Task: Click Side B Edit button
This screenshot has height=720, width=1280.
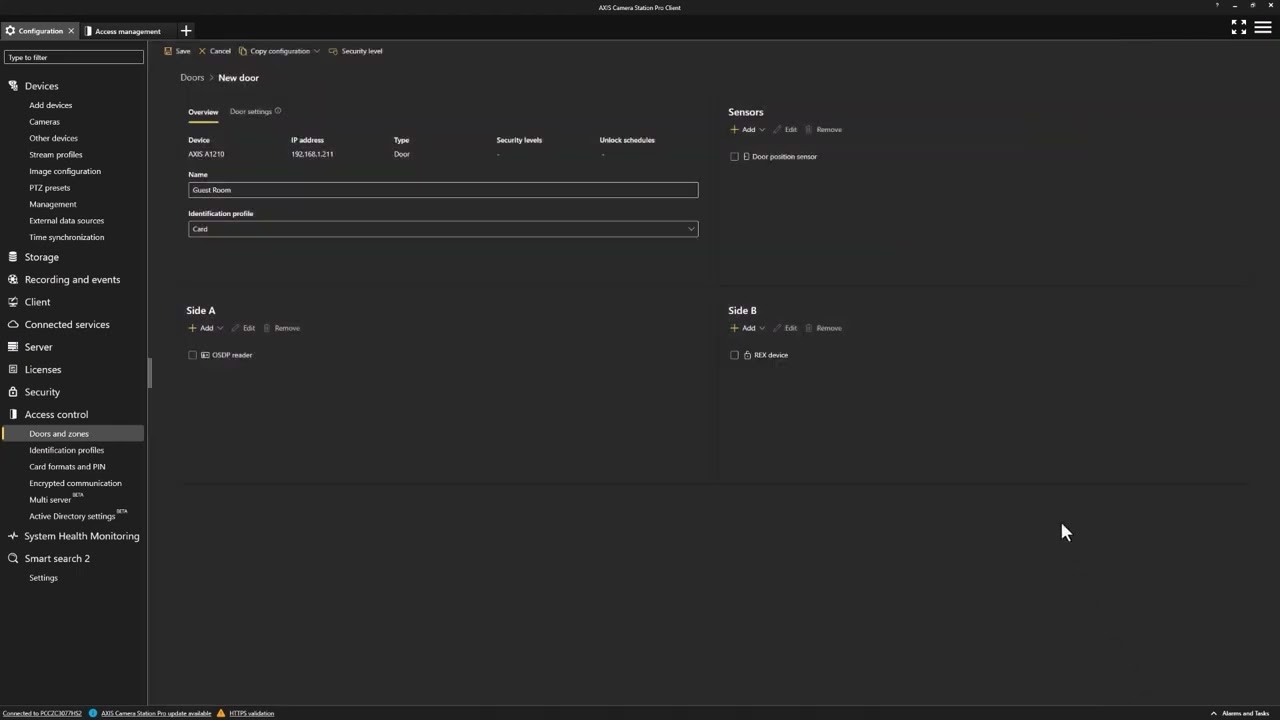Action: [785, 328]
